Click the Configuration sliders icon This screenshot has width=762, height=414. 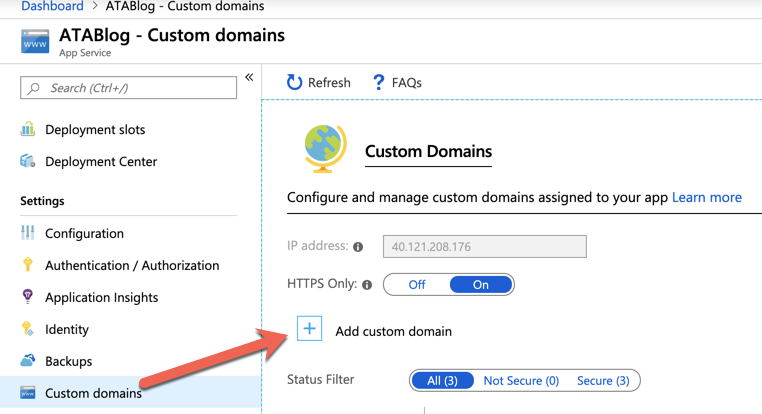(28, 233)
